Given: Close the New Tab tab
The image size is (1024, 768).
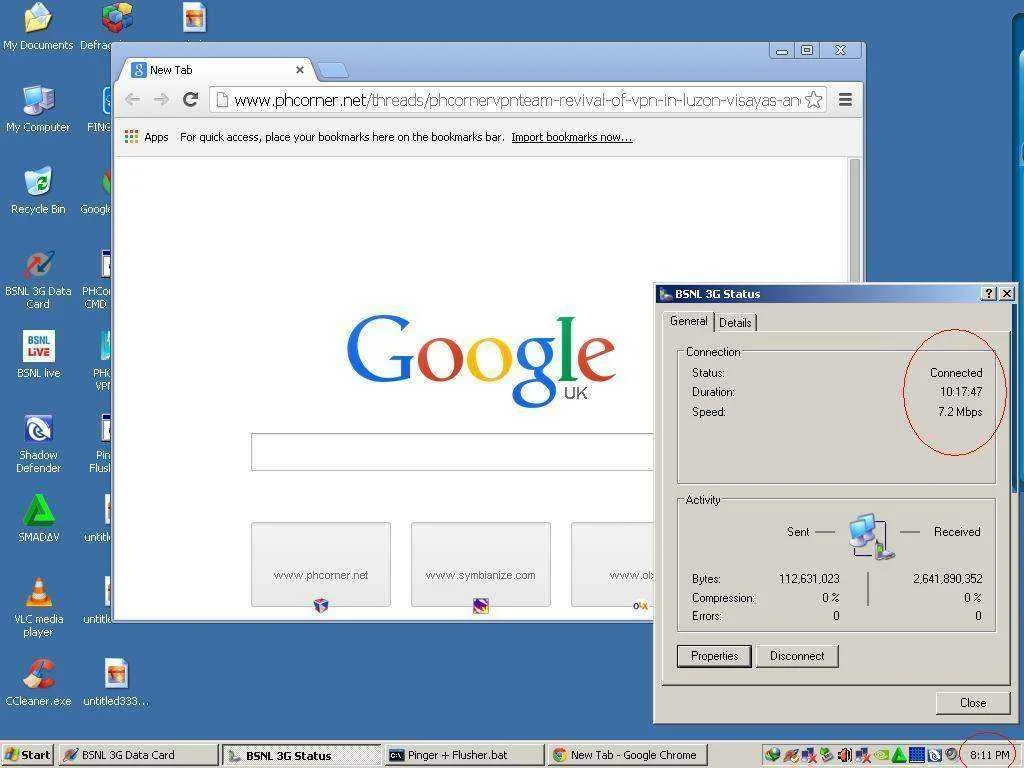Looking at the screenshot, I should pyautogui.click(x=300, y=70).
